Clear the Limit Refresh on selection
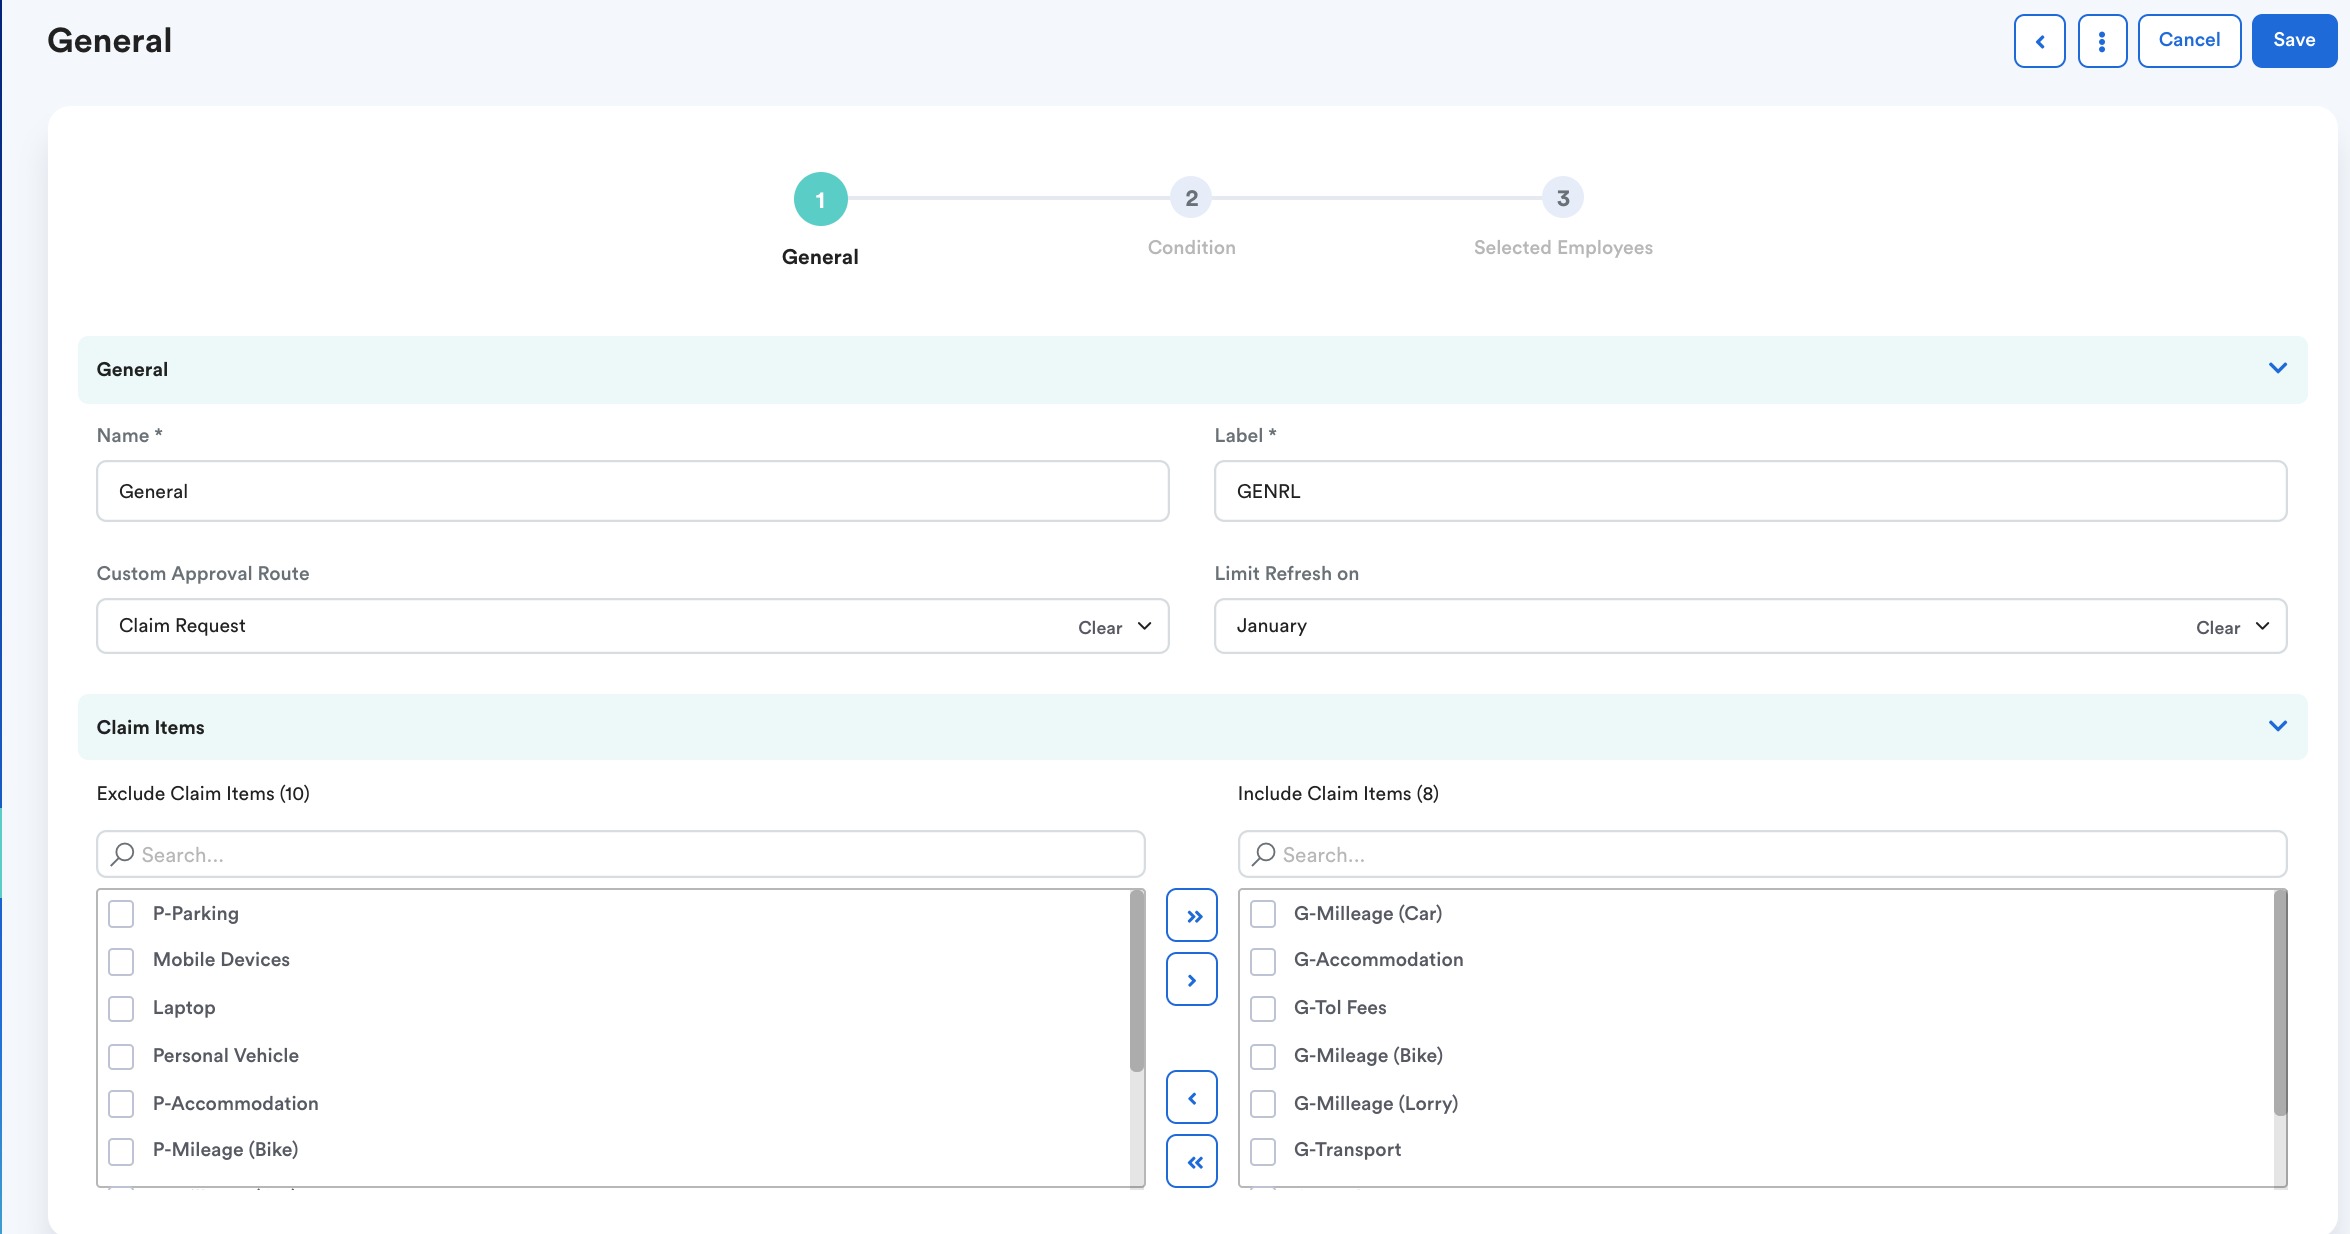2350x1234 pixels. click(x=2218, y=627)
